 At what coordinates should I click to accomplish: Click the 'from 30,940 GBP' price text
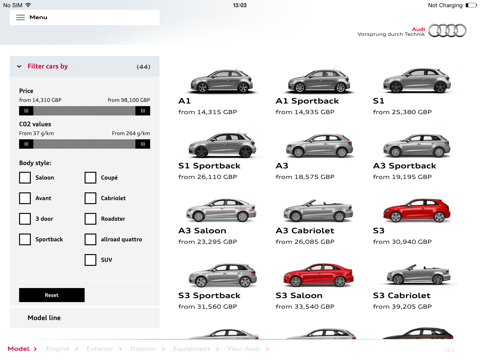(x=402, y=242)
